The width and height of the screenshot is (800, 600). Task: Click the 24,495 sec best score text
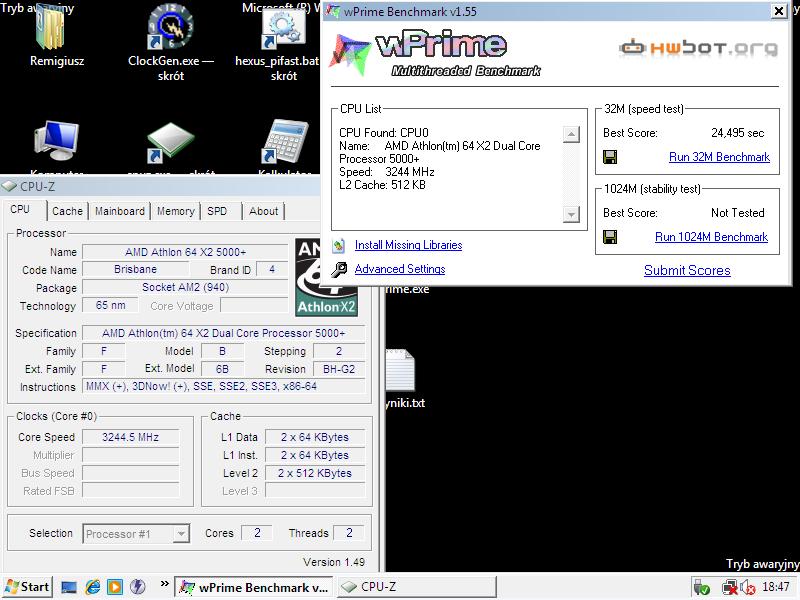(737, 133)
